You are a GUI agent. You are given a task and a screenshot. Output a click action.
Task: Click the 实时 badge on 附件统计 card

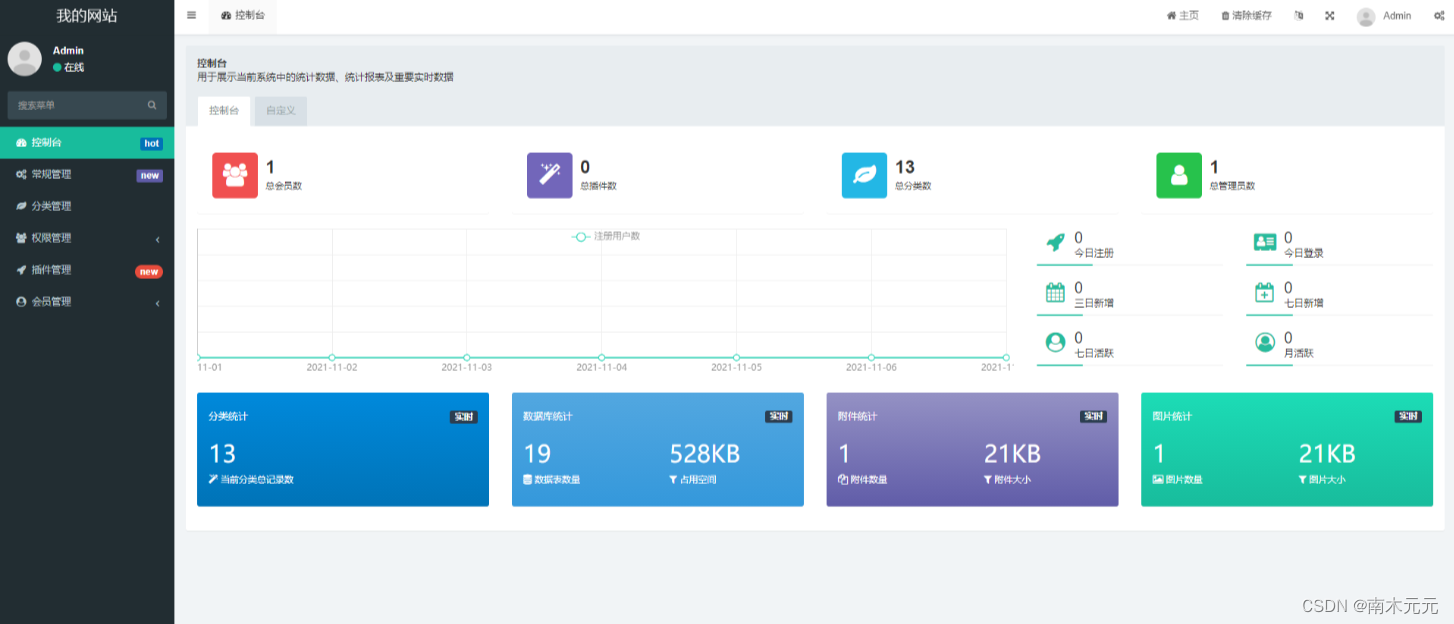(x=1093, y=417)
